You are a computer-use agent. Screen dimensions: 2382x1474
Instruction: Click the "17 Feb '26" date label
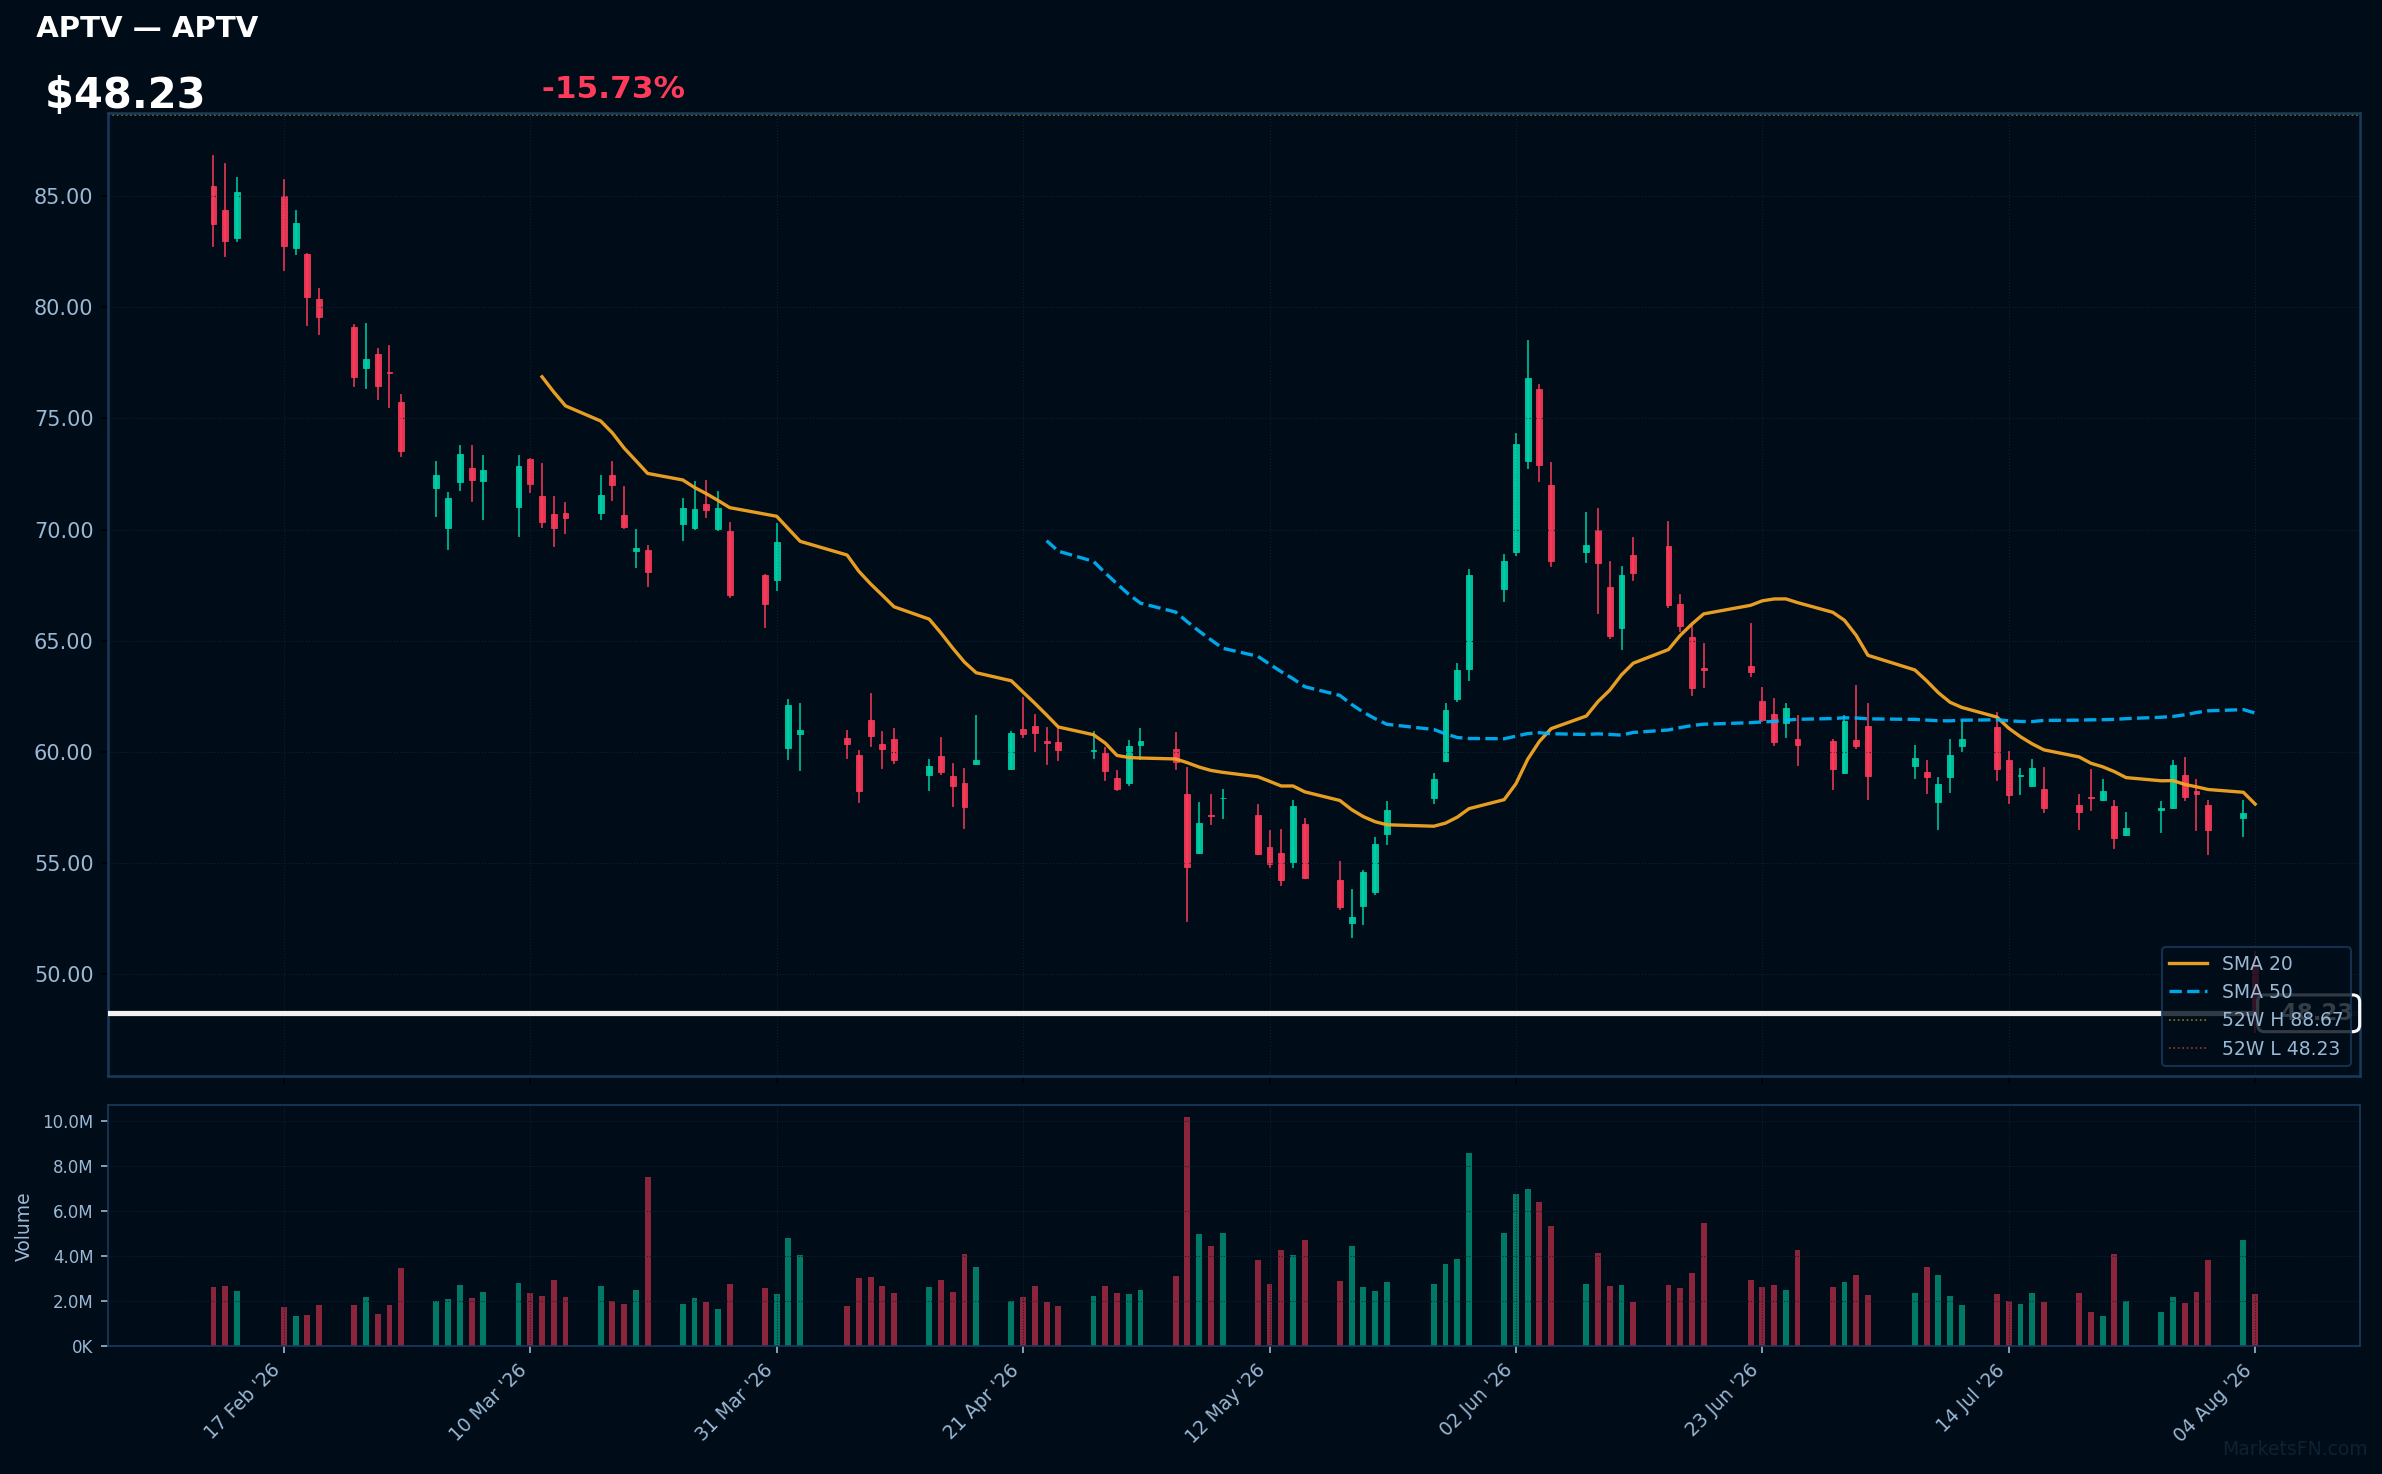(242, 1401)
